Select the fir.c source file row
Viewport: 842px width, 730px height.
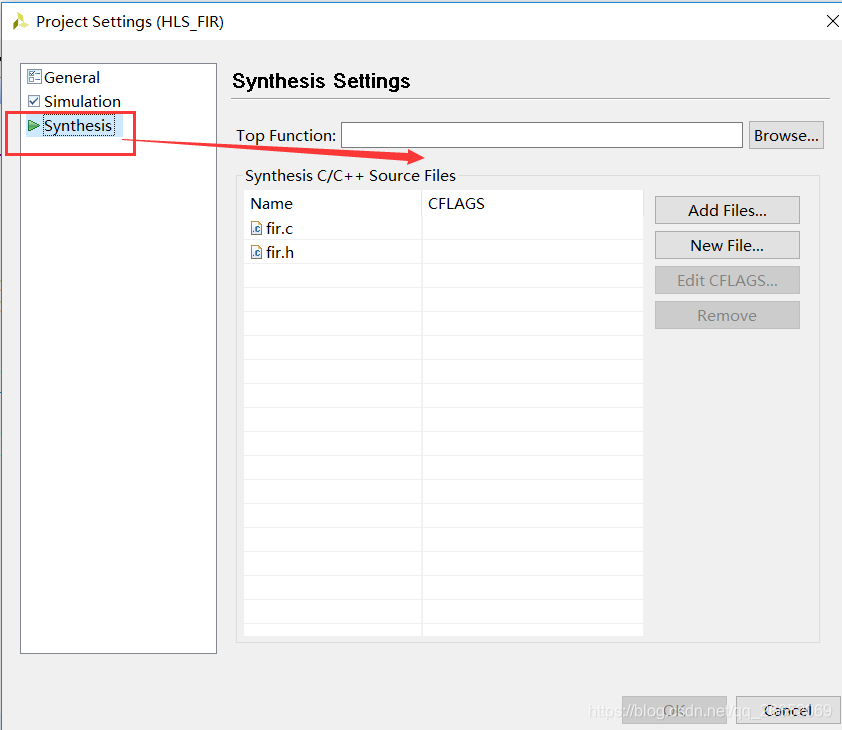[x=443, y=228]
